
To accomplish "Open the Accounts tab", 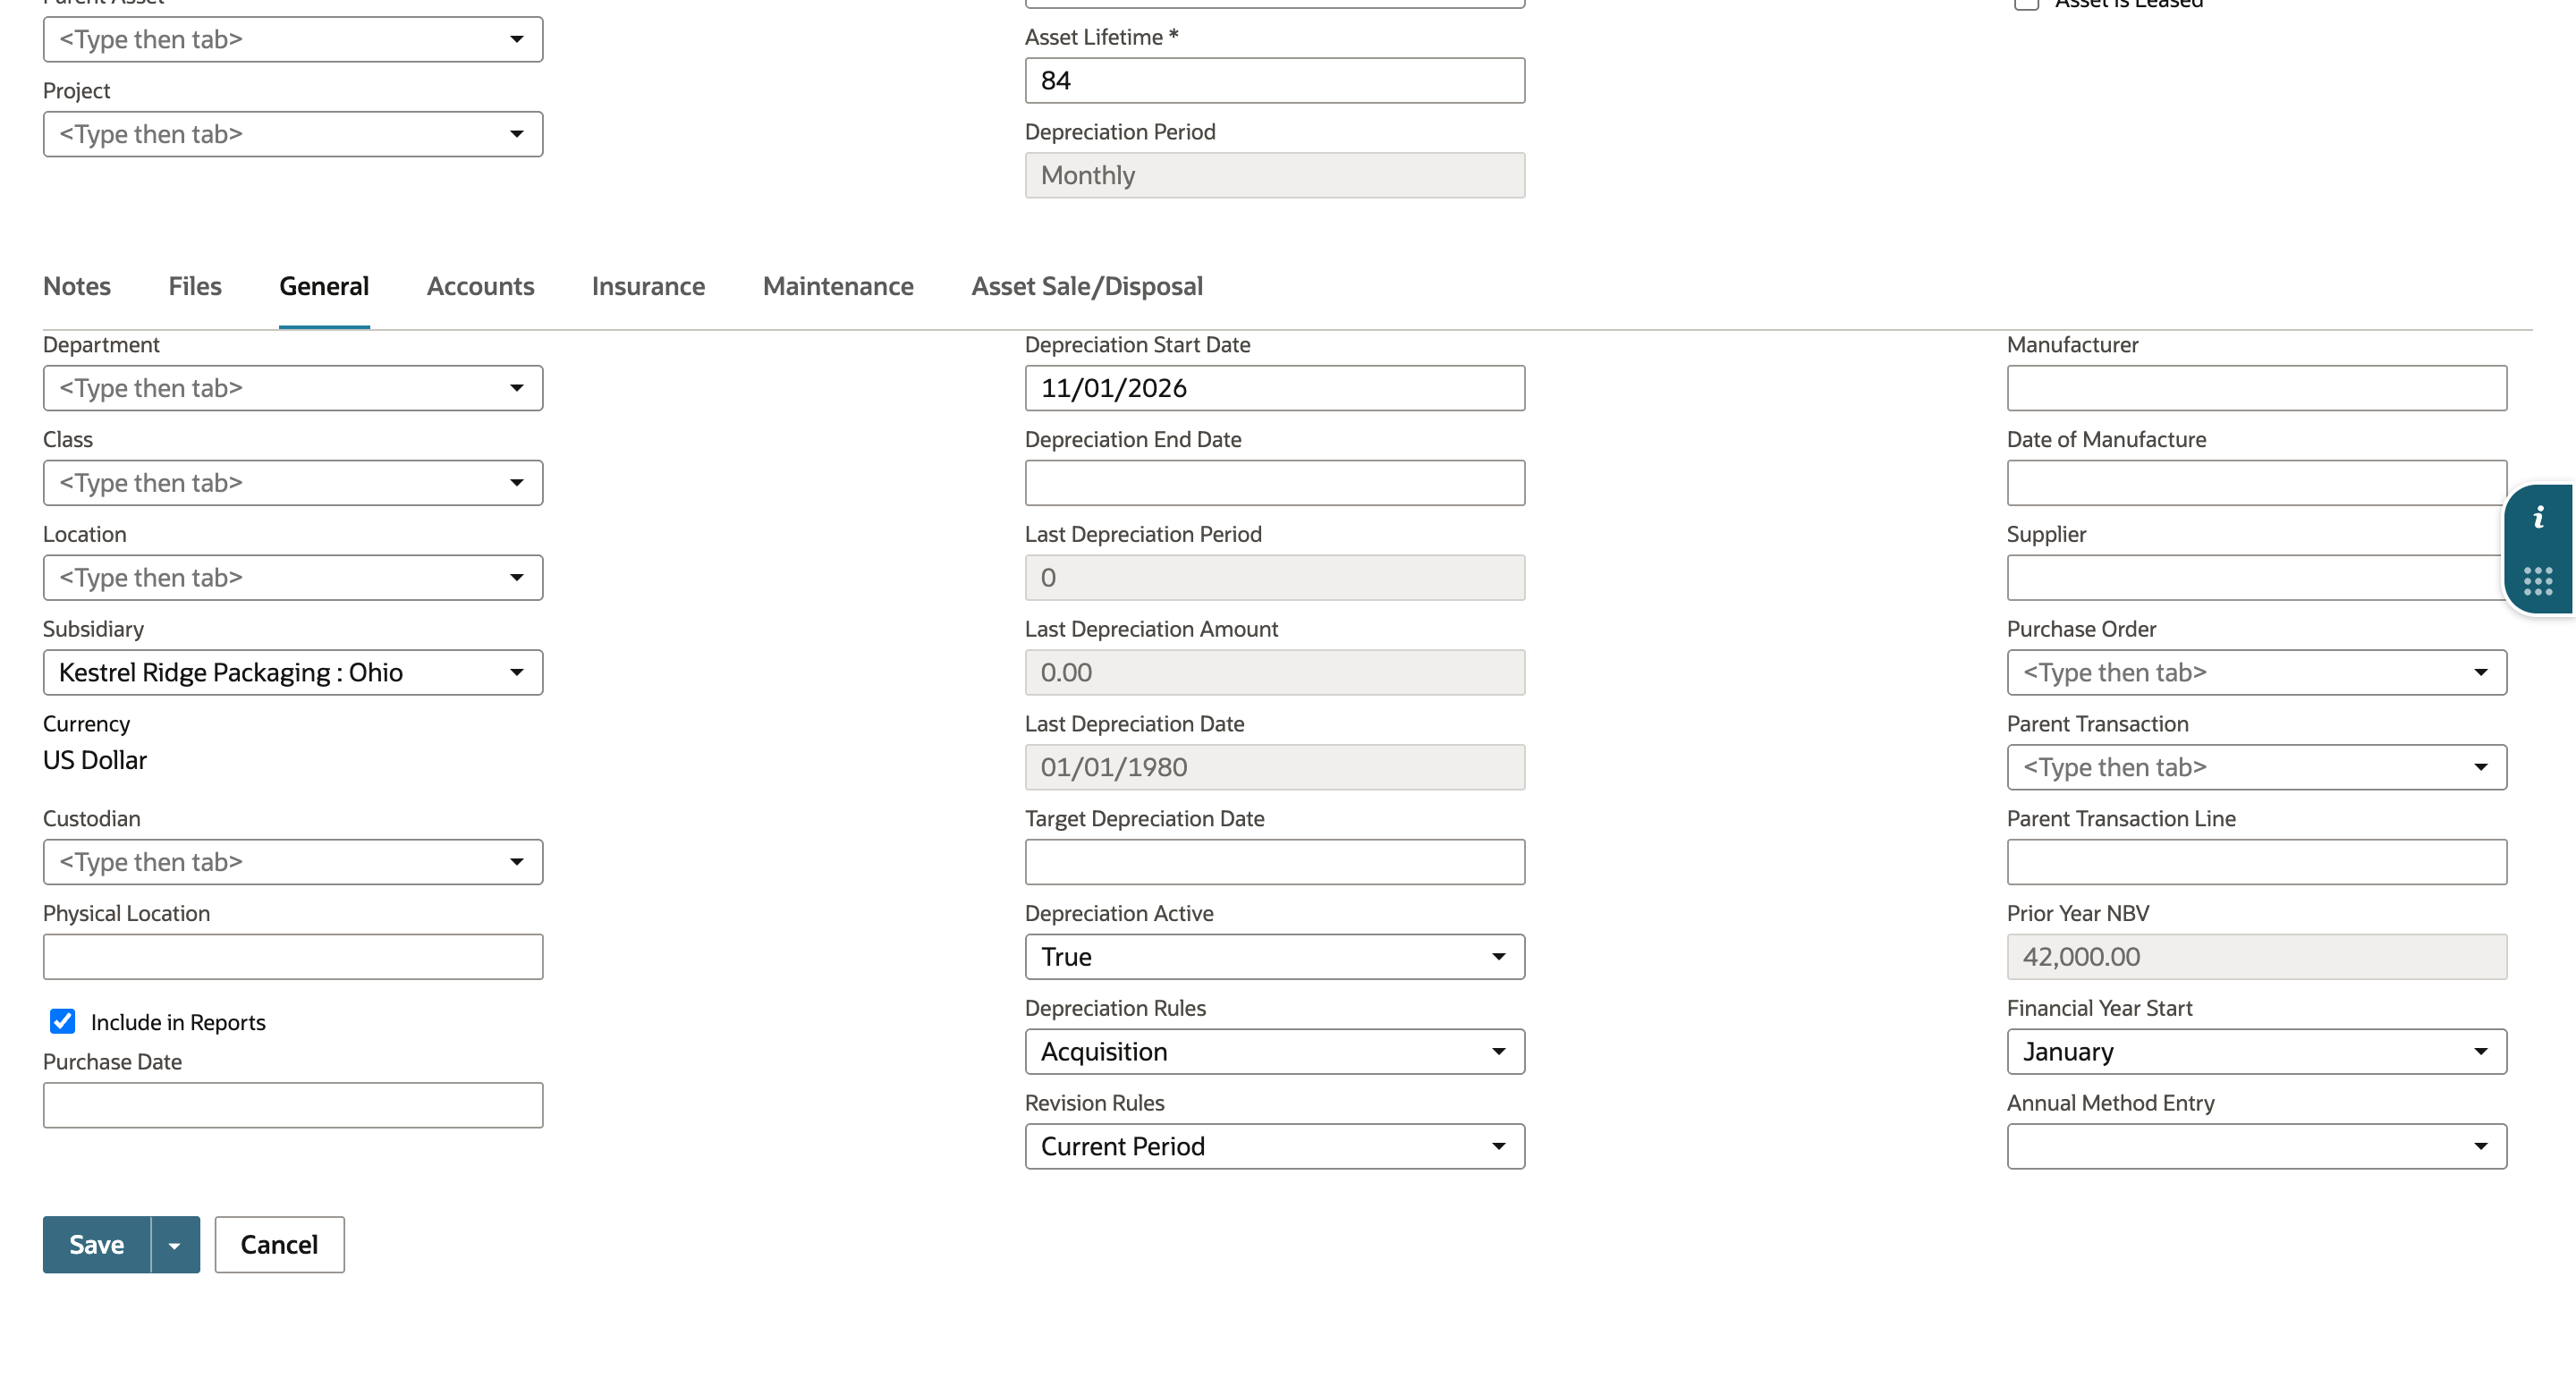I will [x=481, y=286].
